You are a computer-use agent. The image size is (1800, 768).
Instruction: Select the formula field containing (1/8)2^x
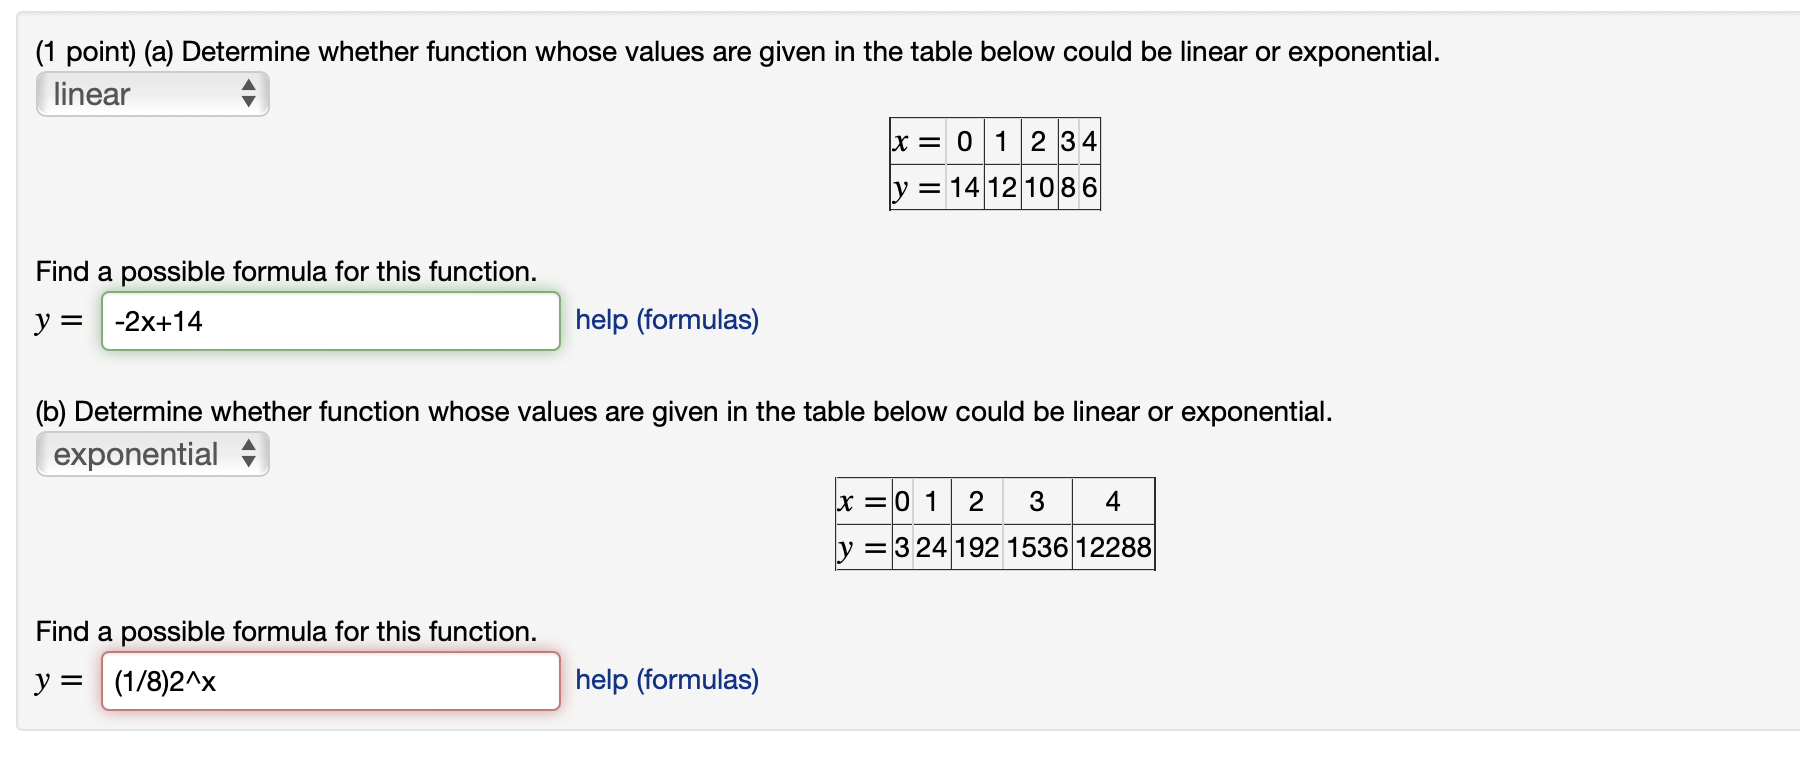pos(330,681)
